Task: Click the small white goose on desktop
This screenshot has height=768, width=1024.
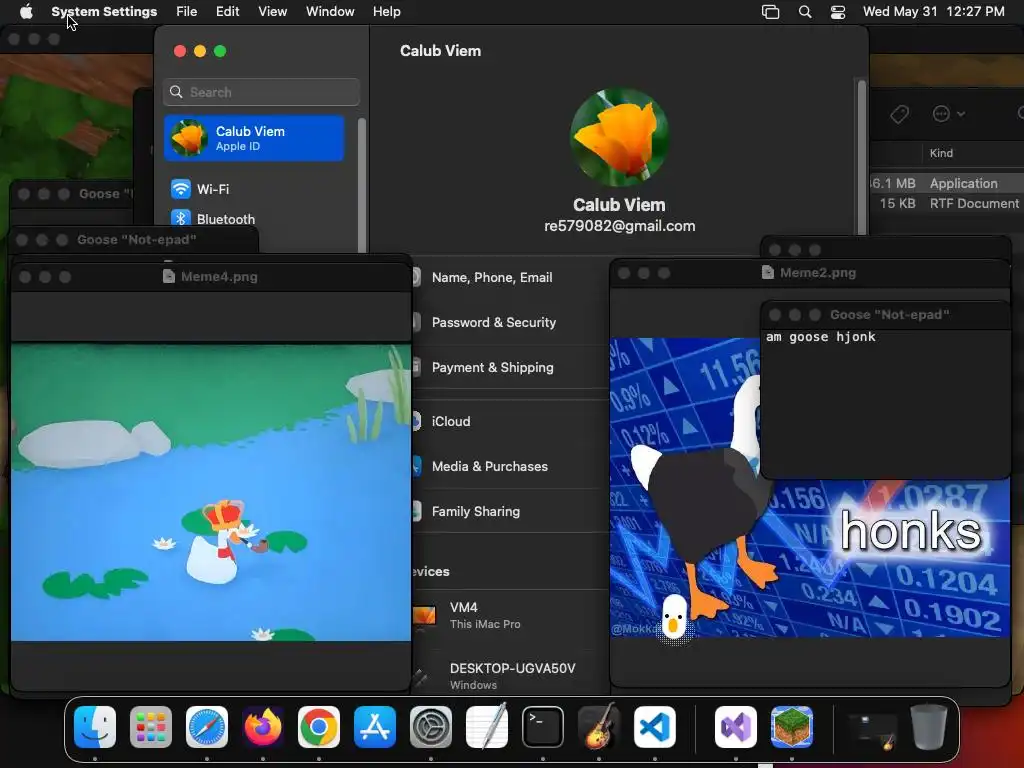Action: pos(674,616)
